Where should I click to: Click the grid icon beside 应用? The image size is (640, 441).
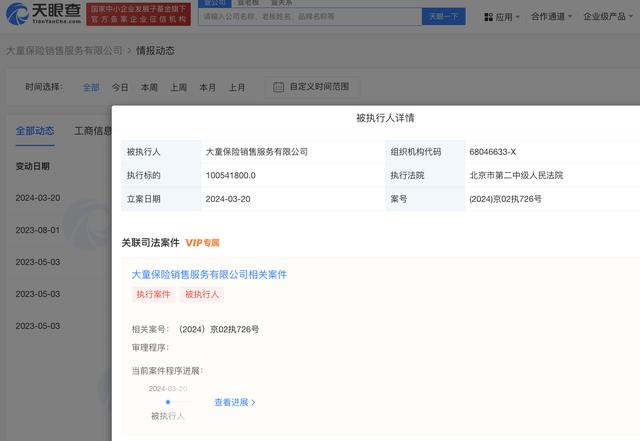(488, 17)
